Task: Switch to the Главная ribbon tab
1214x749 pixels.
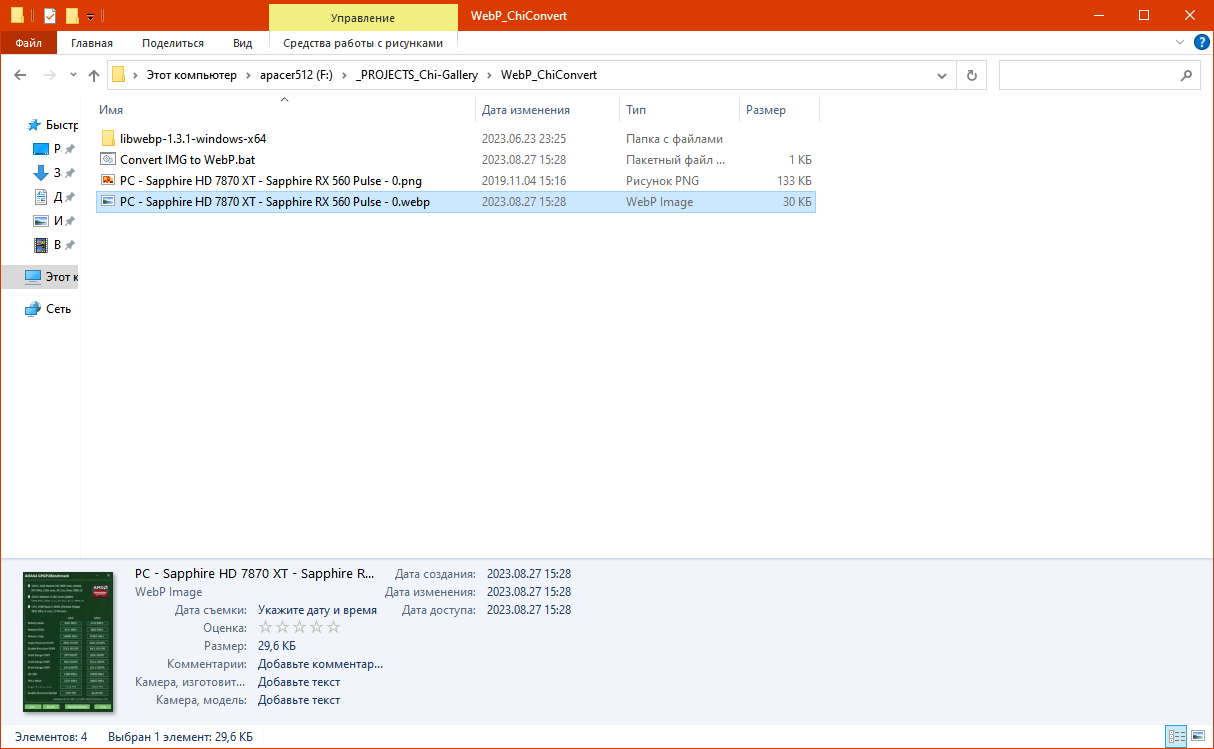Action: pos(92,43)
